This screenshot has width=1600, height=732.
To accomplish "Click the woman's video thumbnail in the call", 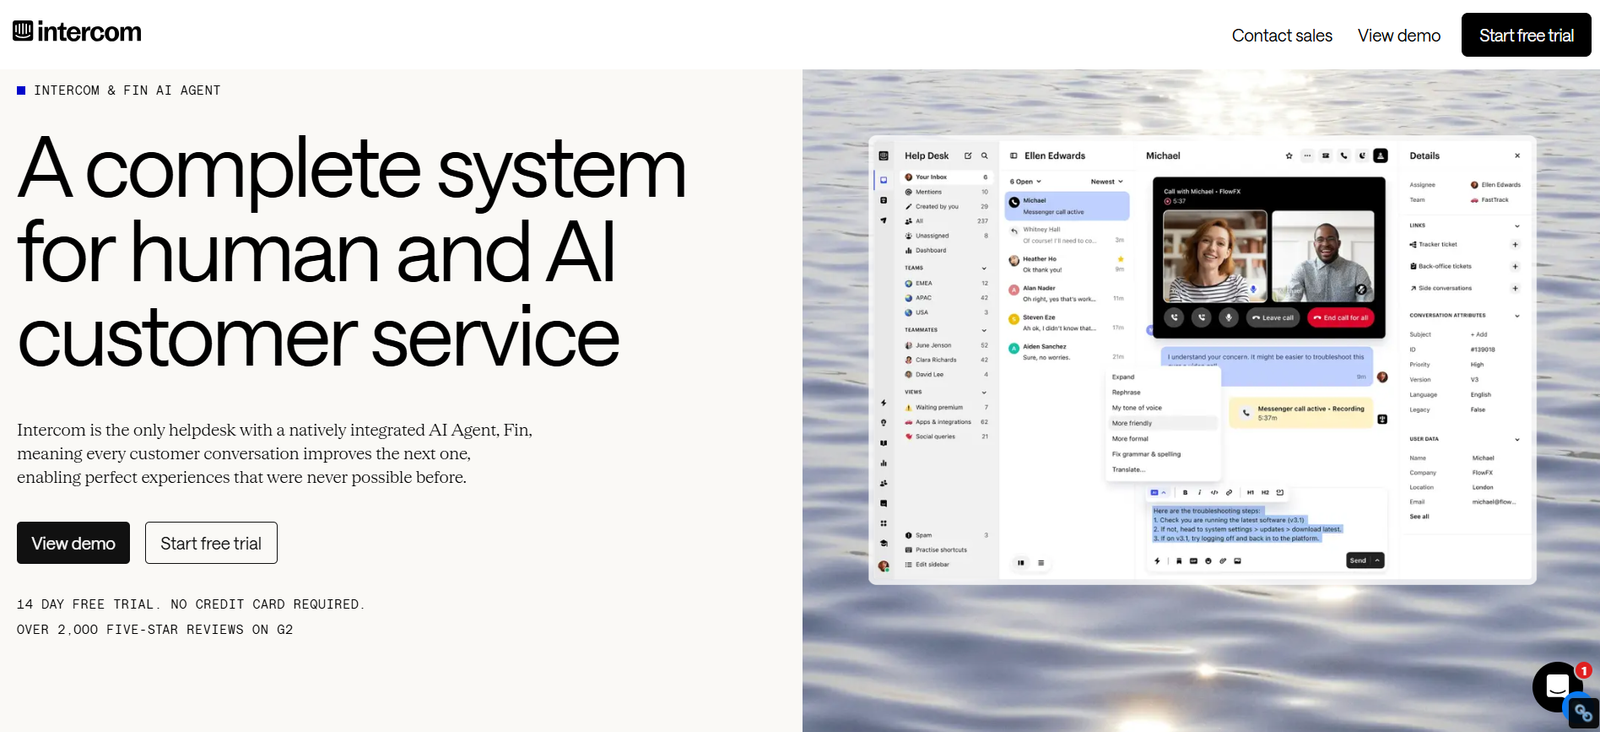I will [1215, 256].
